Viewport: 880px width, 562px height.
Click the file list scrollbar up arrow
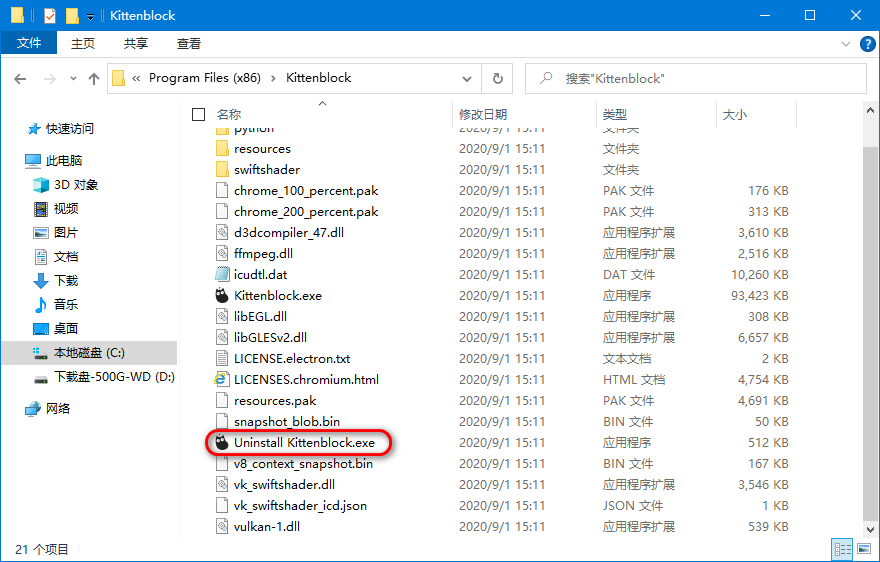870,111
